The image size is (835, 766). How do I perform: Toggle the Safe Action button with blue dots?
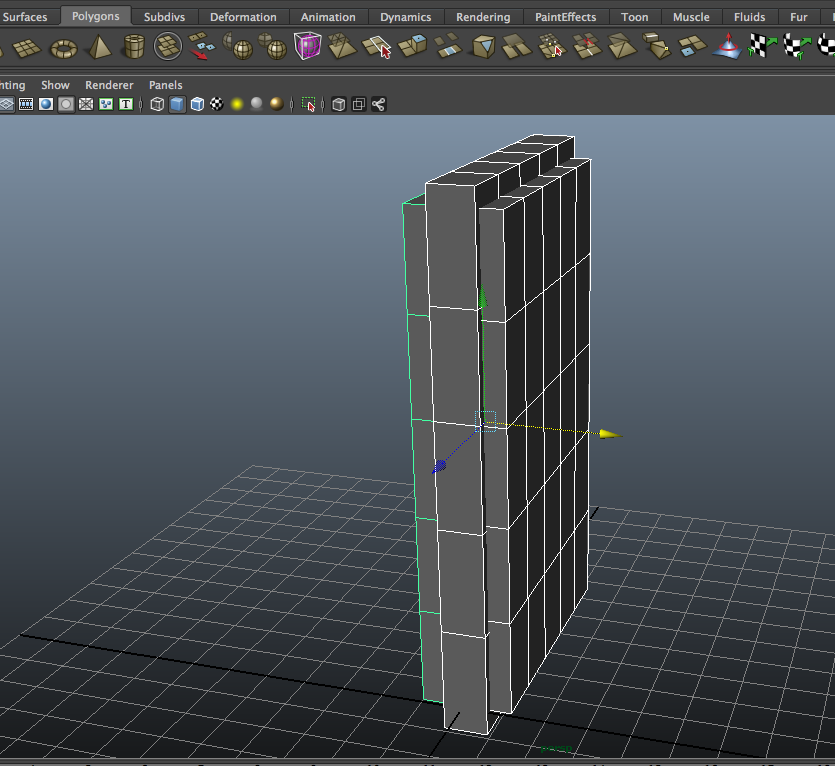(106, 104)
